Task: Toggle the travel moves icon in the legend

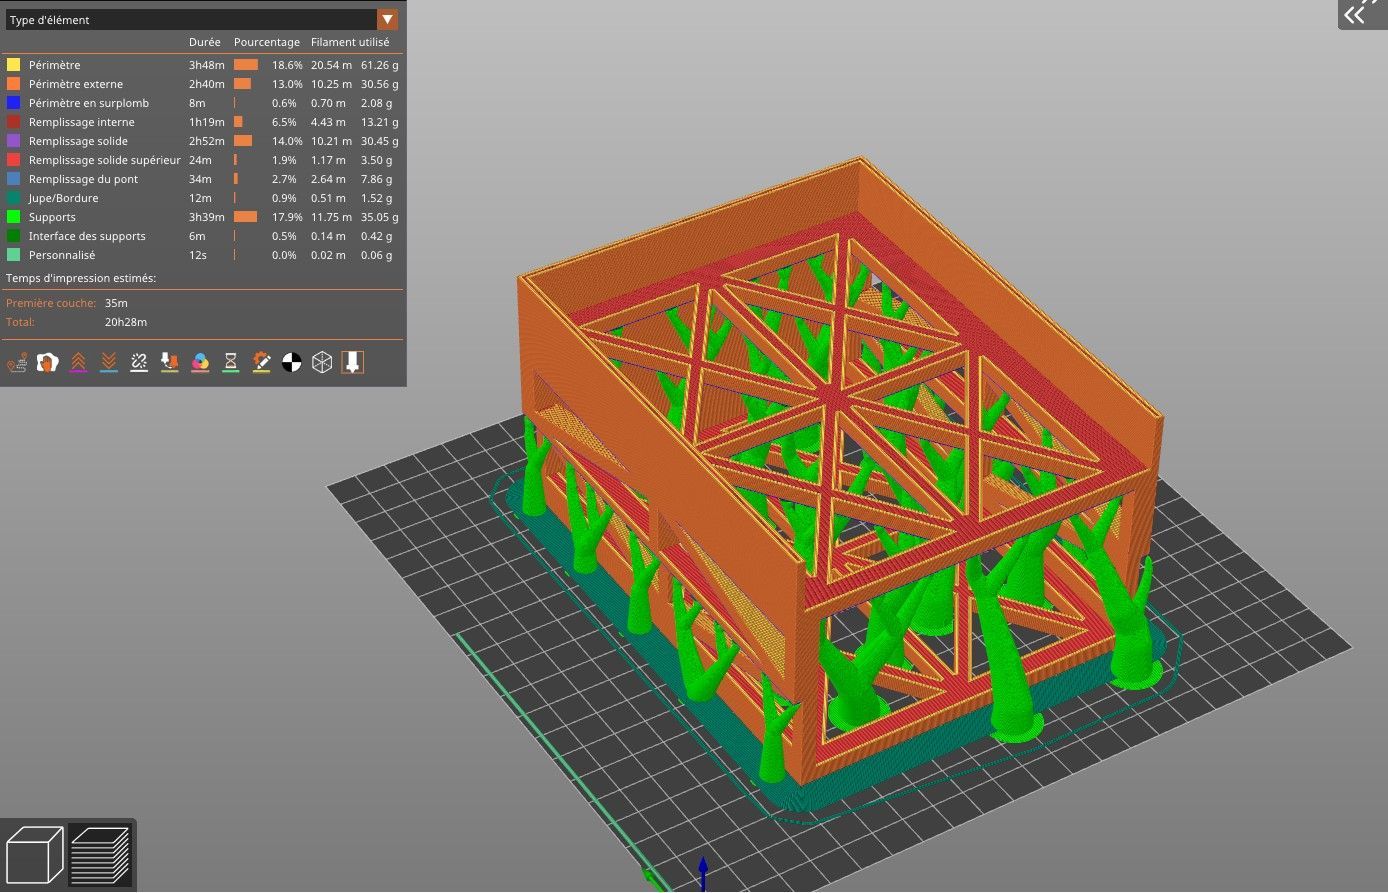Action: [x=16, y=362]
